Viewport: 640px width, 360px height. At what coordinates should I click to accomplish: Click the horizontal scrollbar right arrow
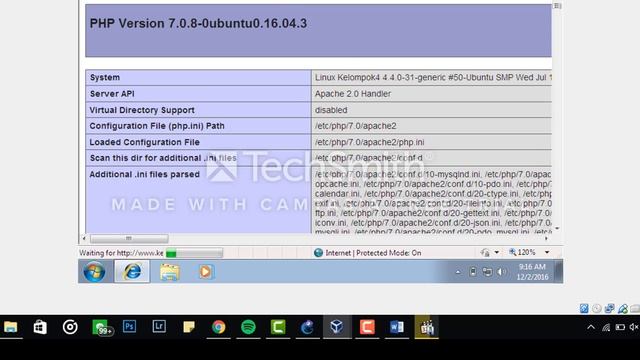[546, 238]
